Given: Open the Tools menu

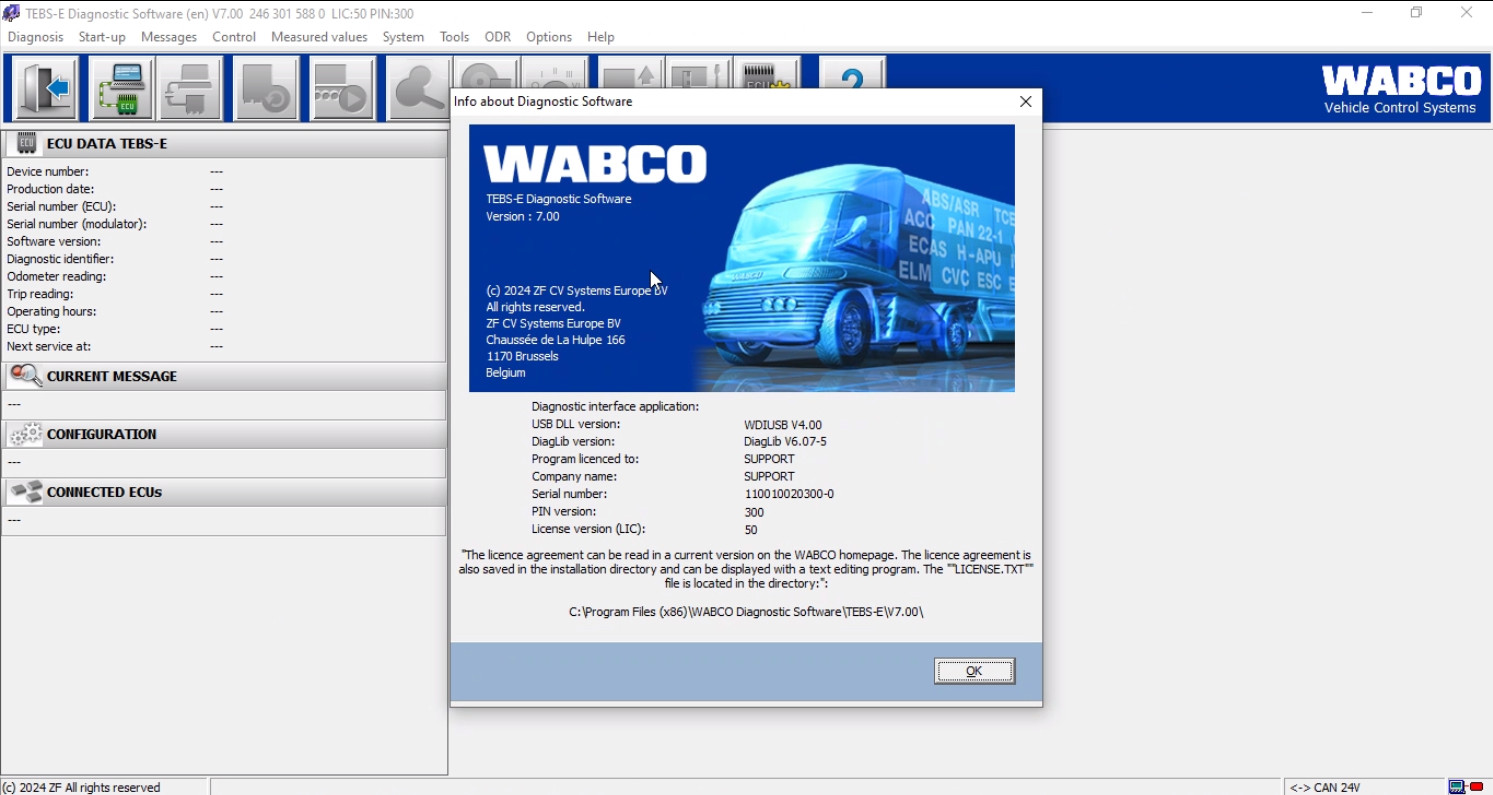Looking at the screenshot, I should pos(454,37).
